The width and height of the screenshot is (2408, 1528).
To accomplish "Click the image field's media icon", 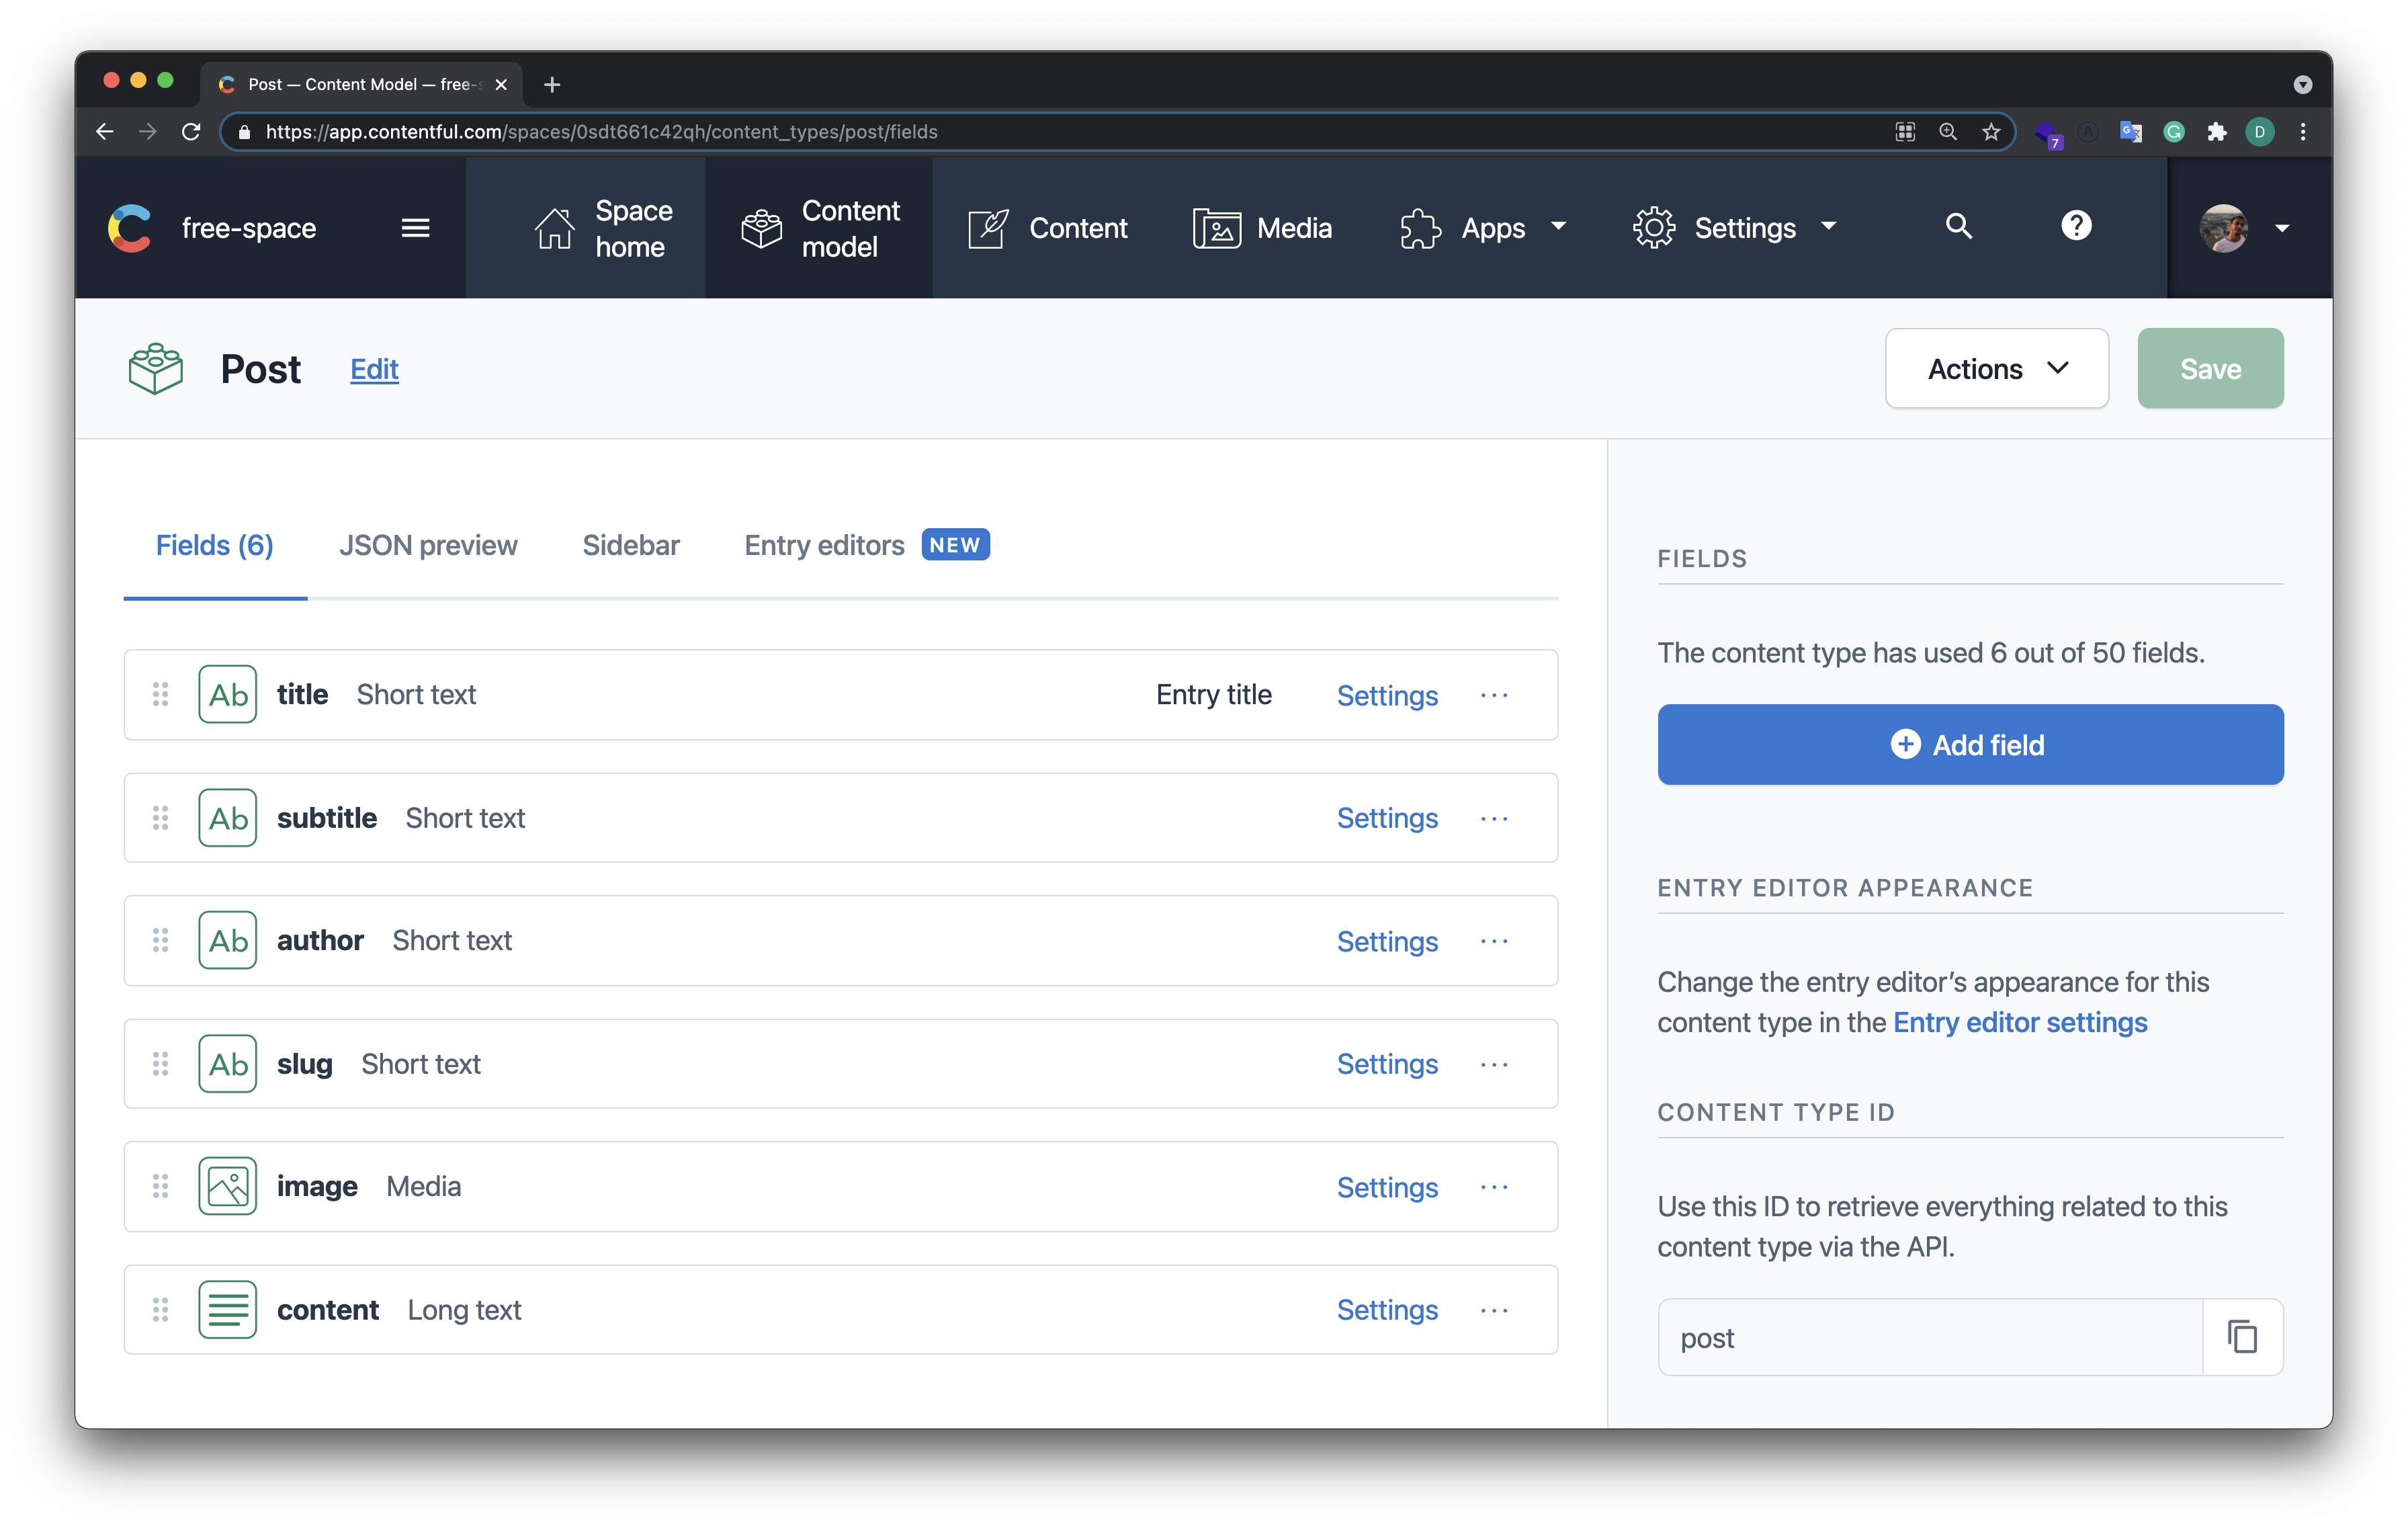I will (x=227, y=1186).
